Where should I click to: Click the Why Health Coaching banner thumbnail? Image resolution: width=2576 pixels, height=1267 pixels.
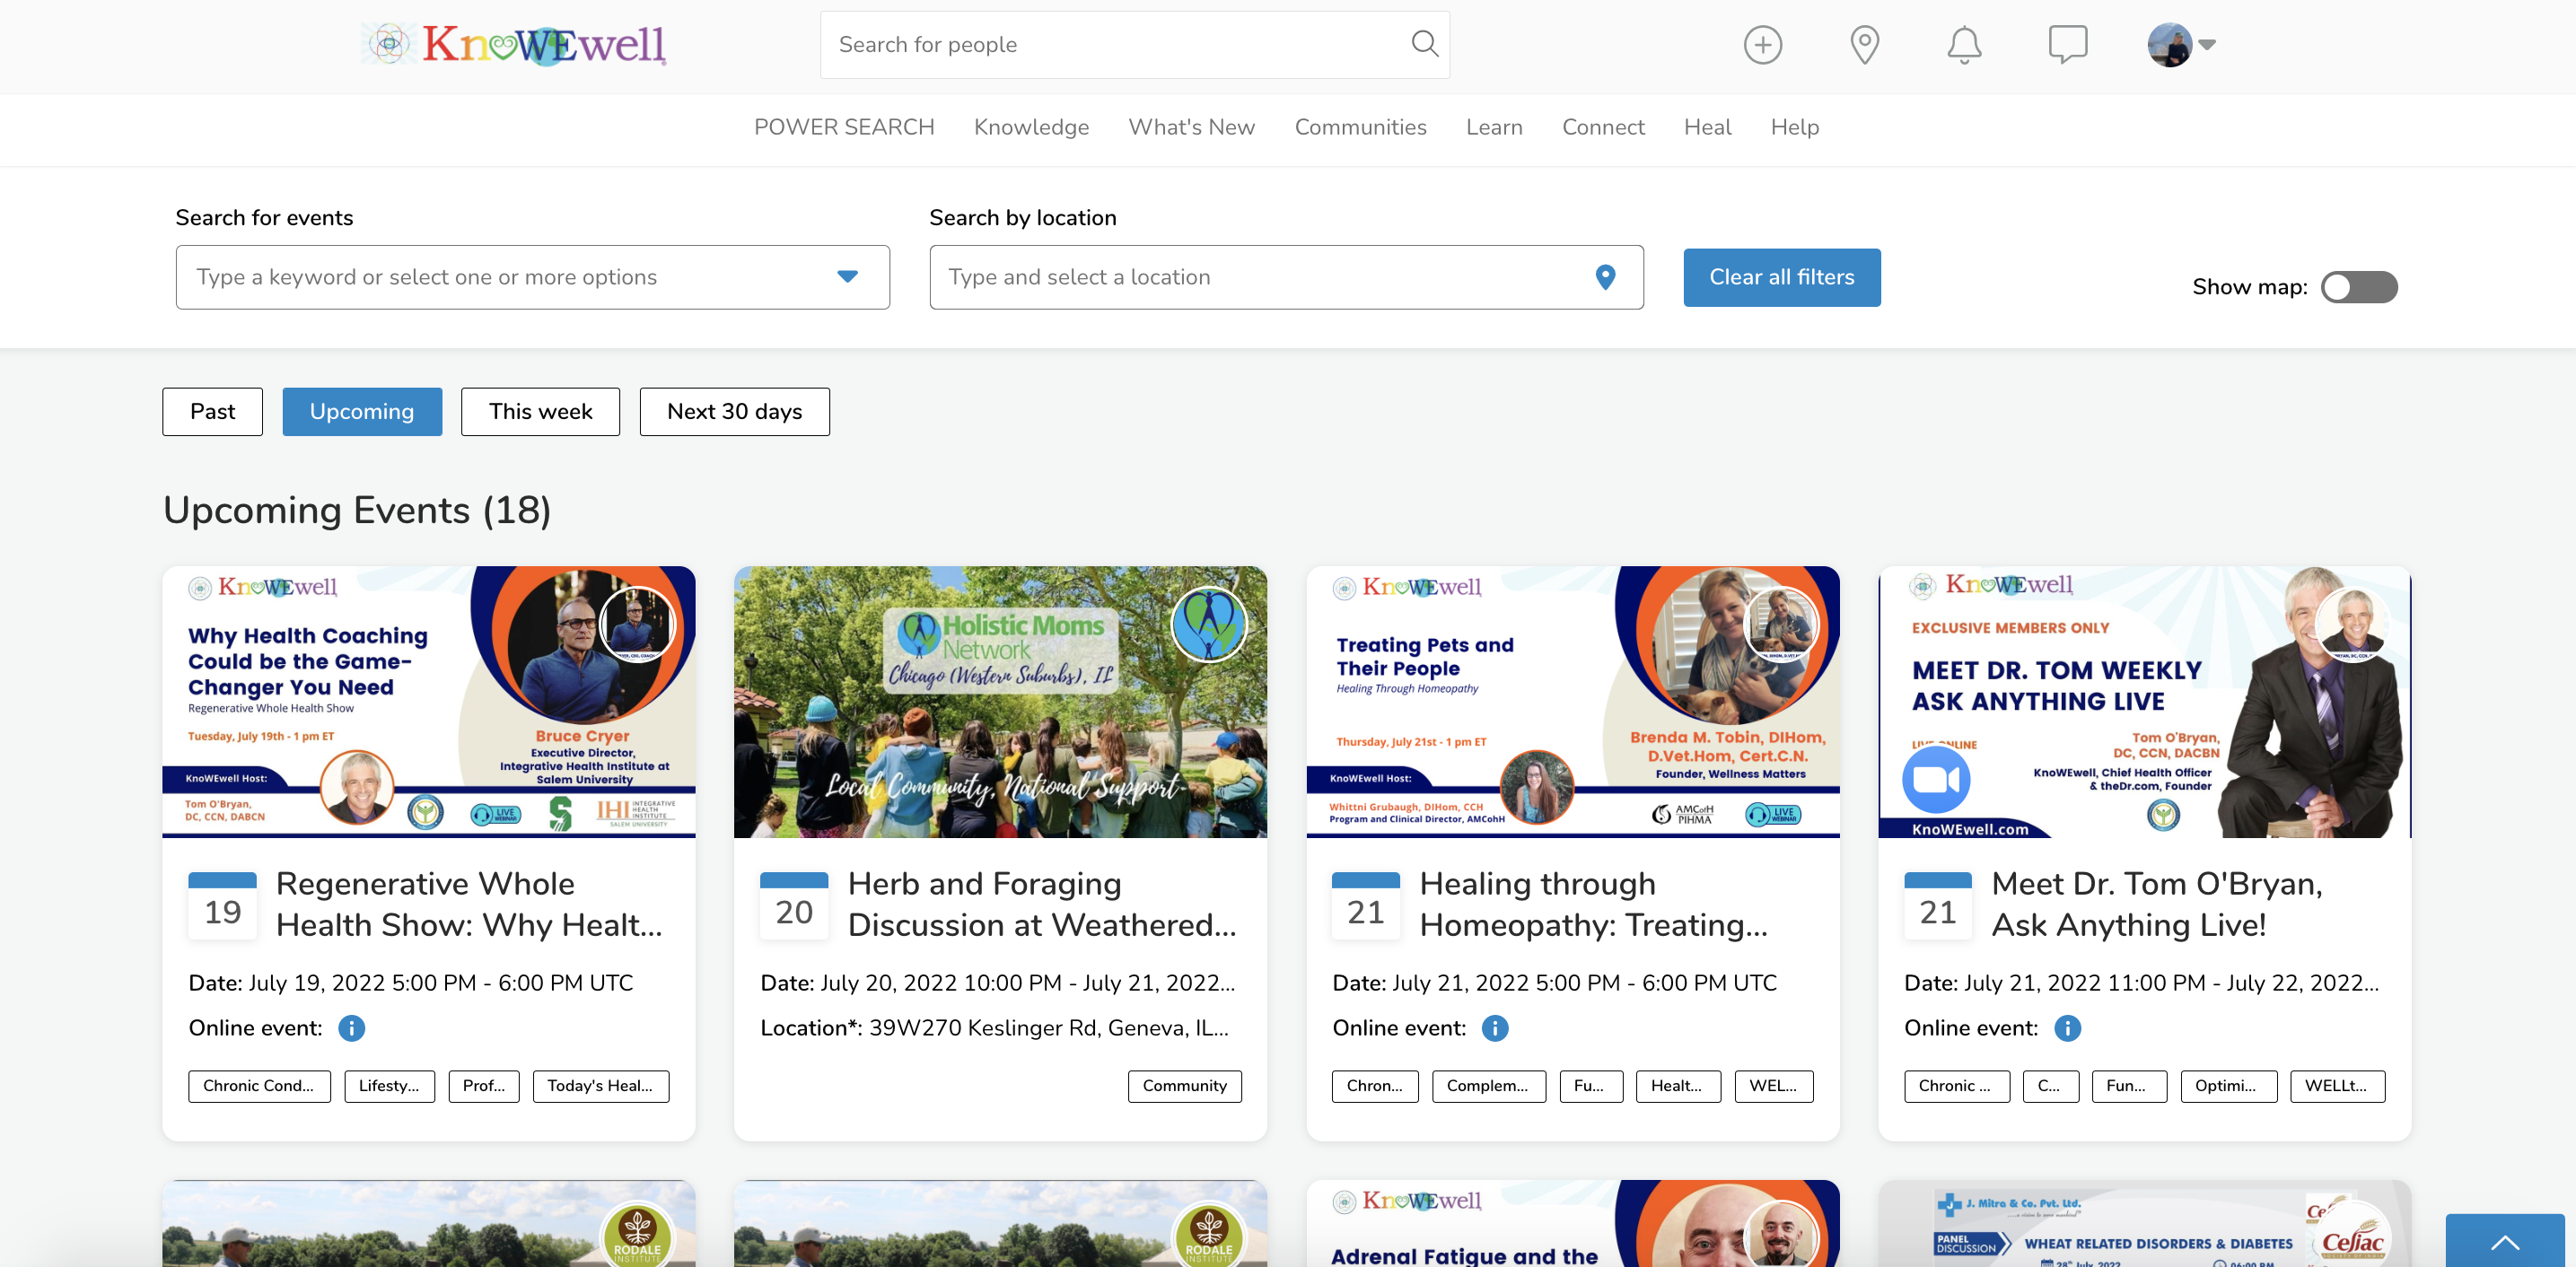tap(429, 702)
